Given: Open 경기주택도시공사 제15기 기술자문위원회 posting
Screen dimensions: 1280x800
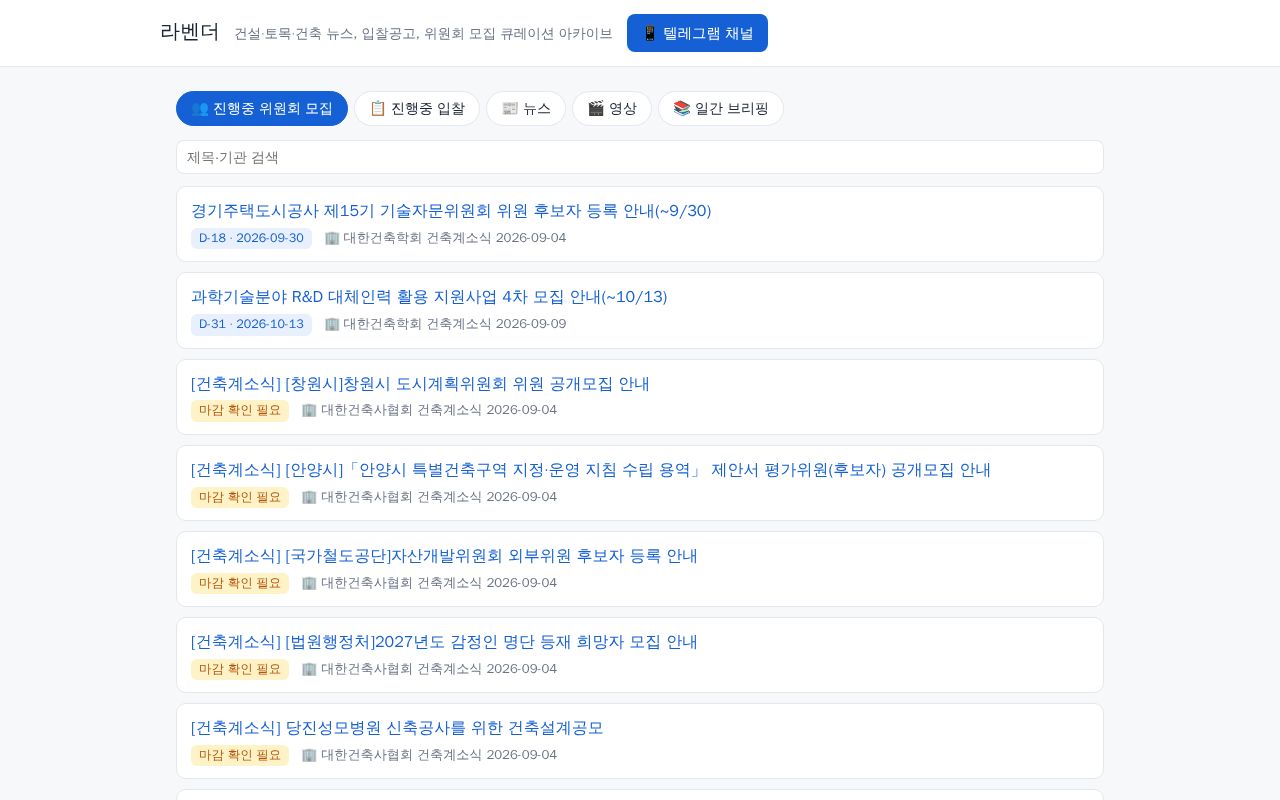Looking at the screenshot, I should point(451,211).
